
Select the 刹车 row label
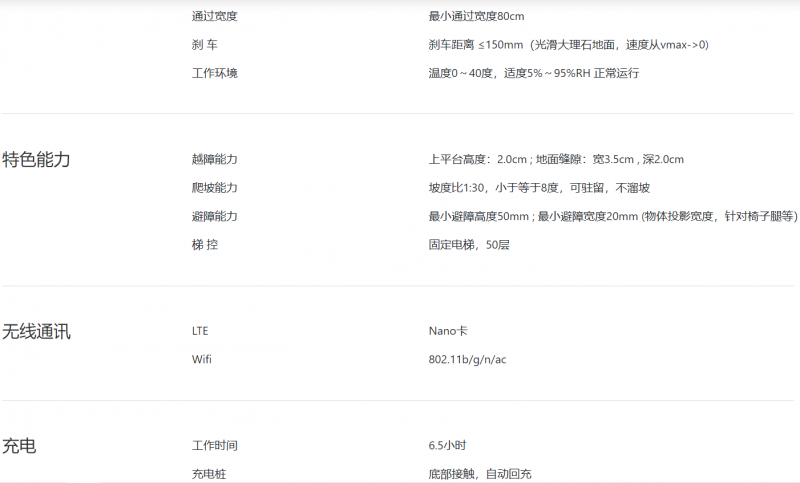pos(205,45)
